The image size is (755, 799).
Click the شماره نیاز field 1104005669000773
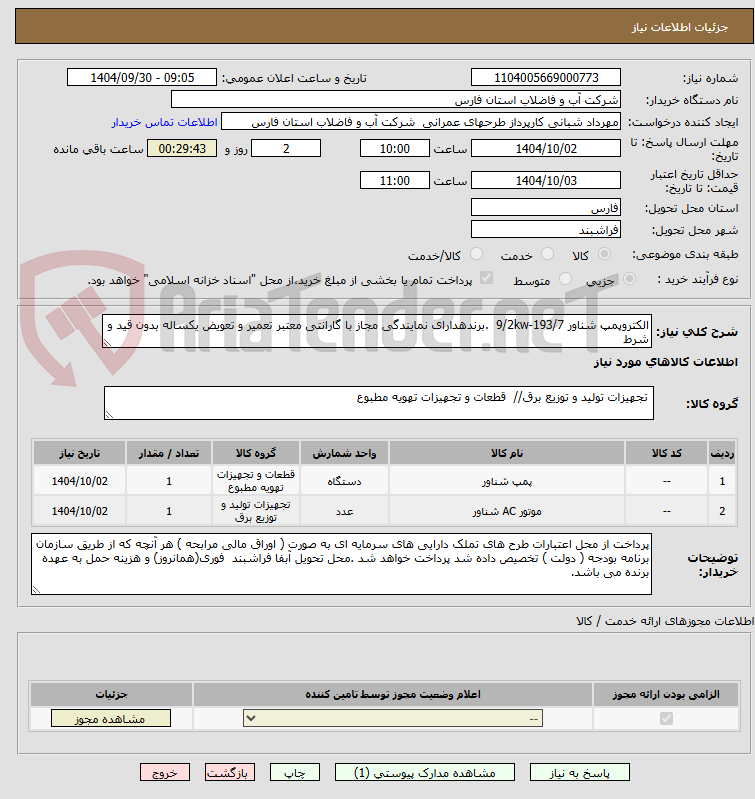[x=546, y=77]
